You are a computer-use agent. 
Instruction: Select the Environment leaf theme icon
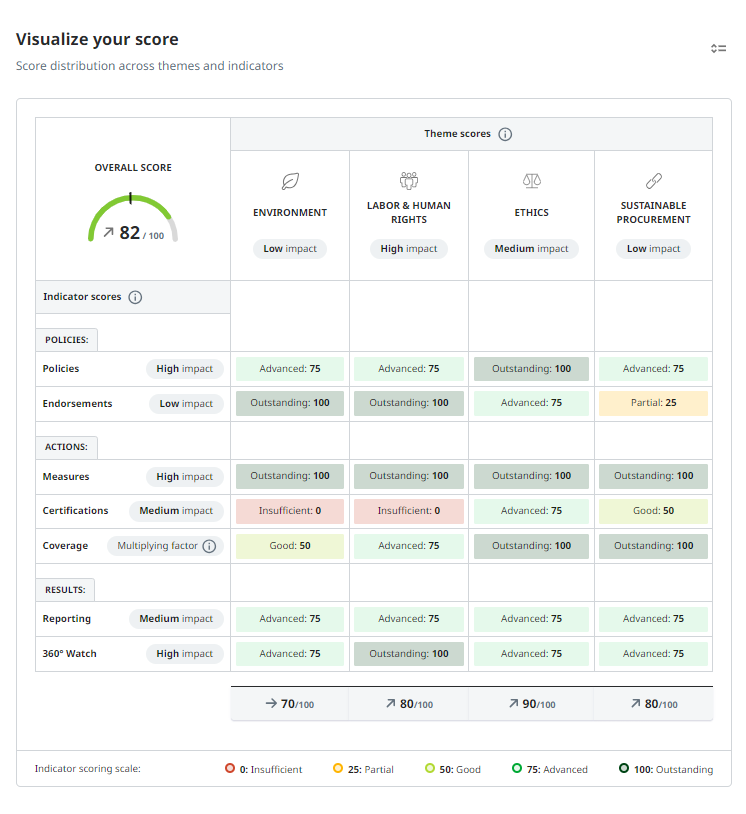(x=290, y=181)
